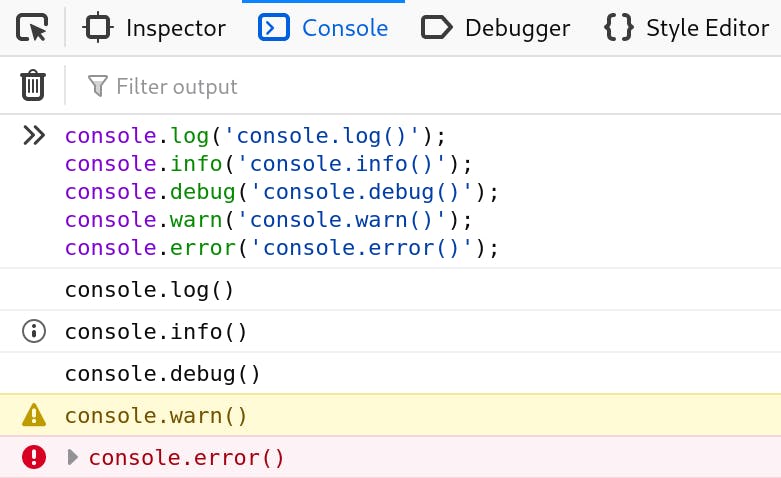This screenshot has width=781, height=478.
Task: Click the info icon beside console.info()
Action: point(34,331)
